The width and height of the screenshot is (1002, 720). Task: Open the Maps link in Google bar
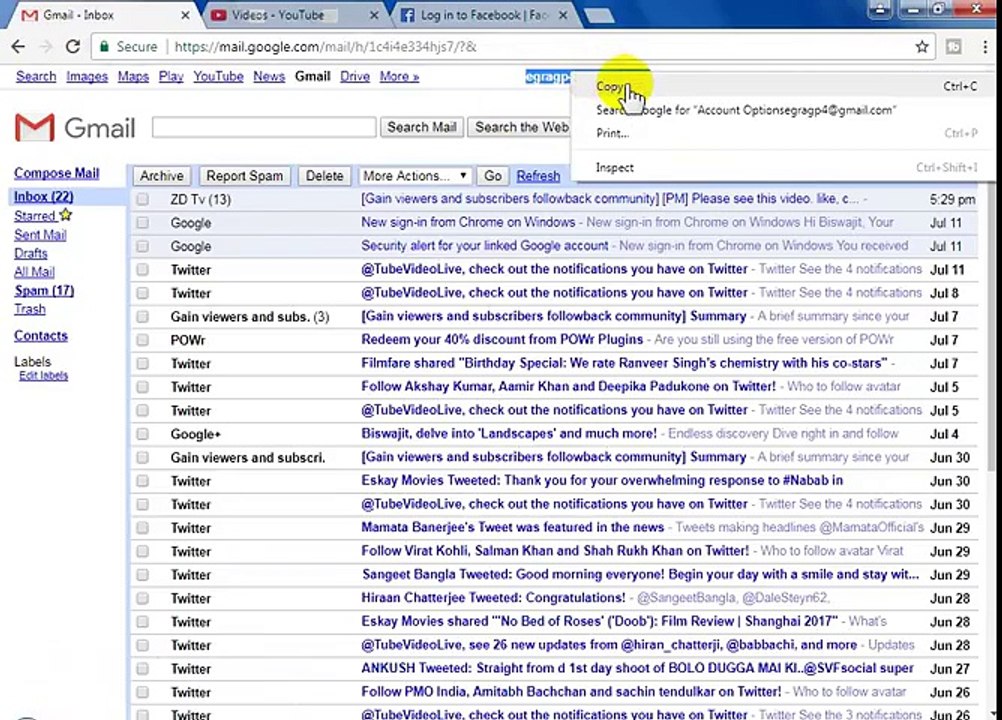[133, 77]
